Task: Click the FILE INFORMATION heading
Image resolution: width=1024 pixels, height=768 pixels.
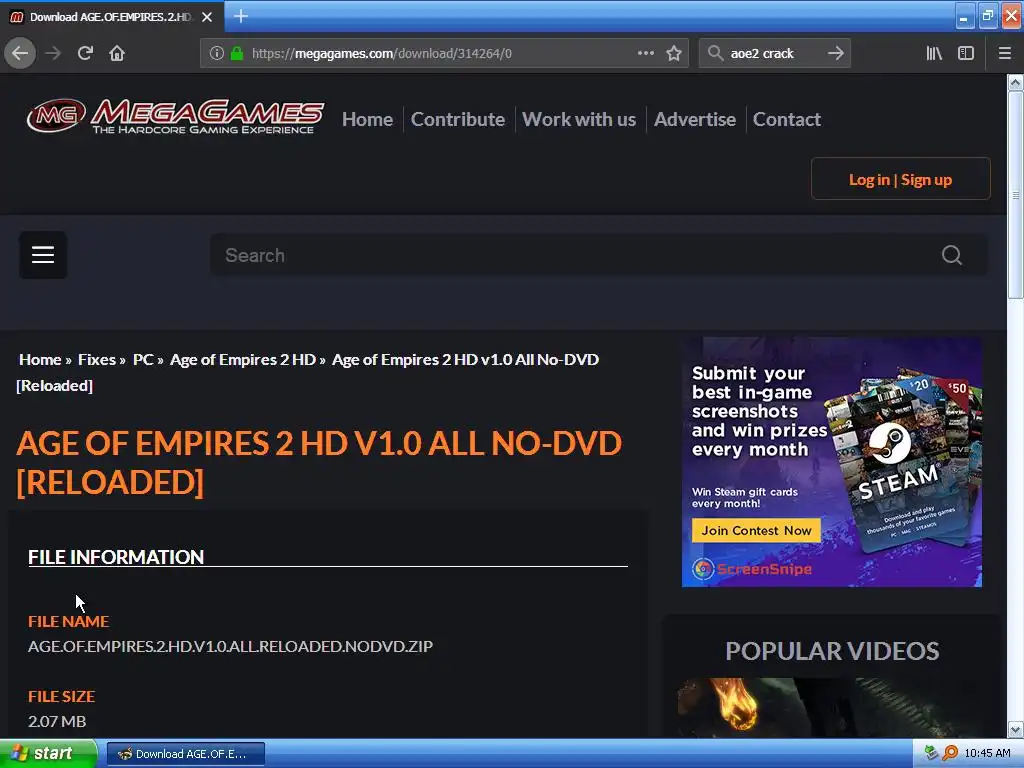Action: pos(116,557)
